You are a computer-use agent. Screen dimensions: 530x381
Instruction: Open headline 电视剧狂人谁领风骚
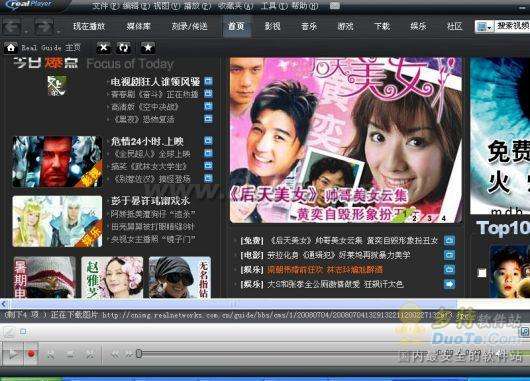[155, 81]
